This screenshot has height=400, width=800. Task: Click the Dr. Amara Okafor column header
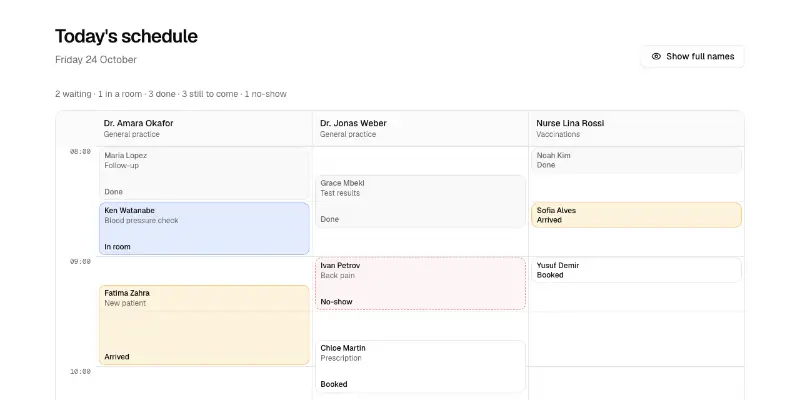coord(204,129)
